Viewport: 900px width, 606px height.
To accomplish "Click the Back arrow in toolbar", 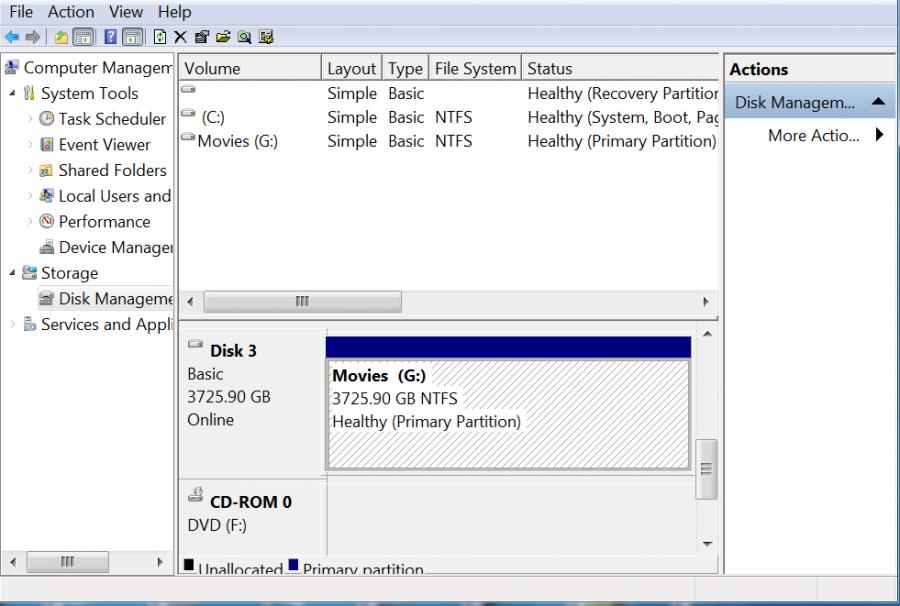I will point(11,37).
